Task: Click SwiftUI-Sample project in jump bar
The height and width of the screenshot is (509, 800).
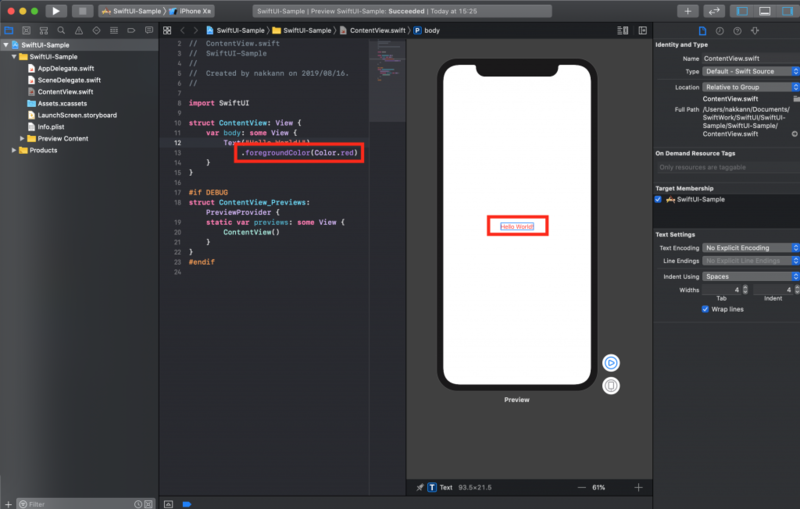Action: [x=235, y=31]
